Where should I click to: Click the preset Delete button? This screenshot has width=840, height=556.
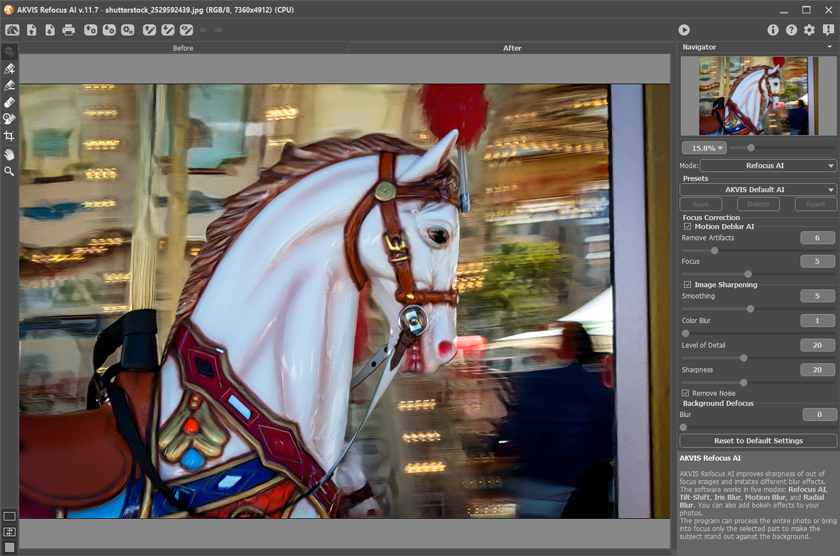coord(758,204)
